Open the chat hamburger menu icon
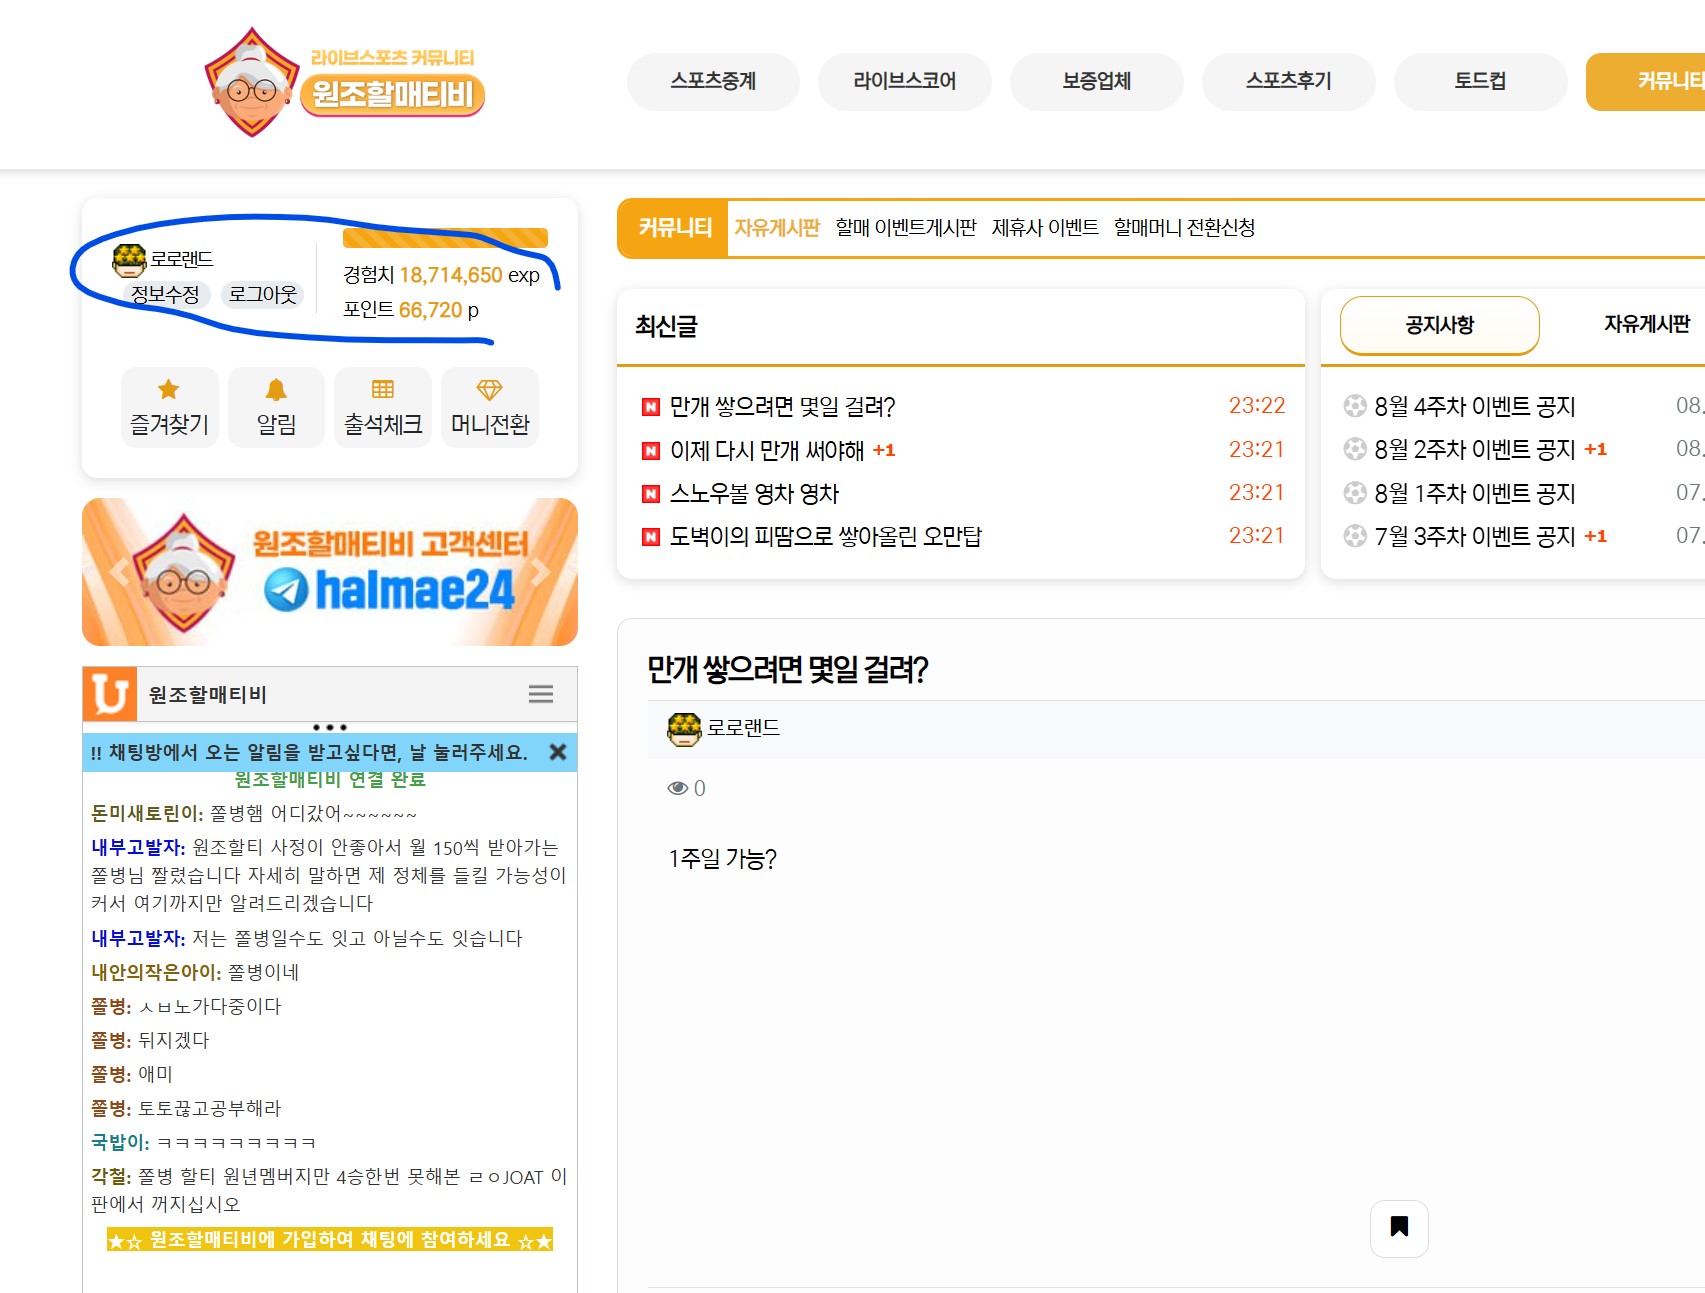This screenshot has height=1293, width=1705. pyautogui.click(x=541, y=694)
